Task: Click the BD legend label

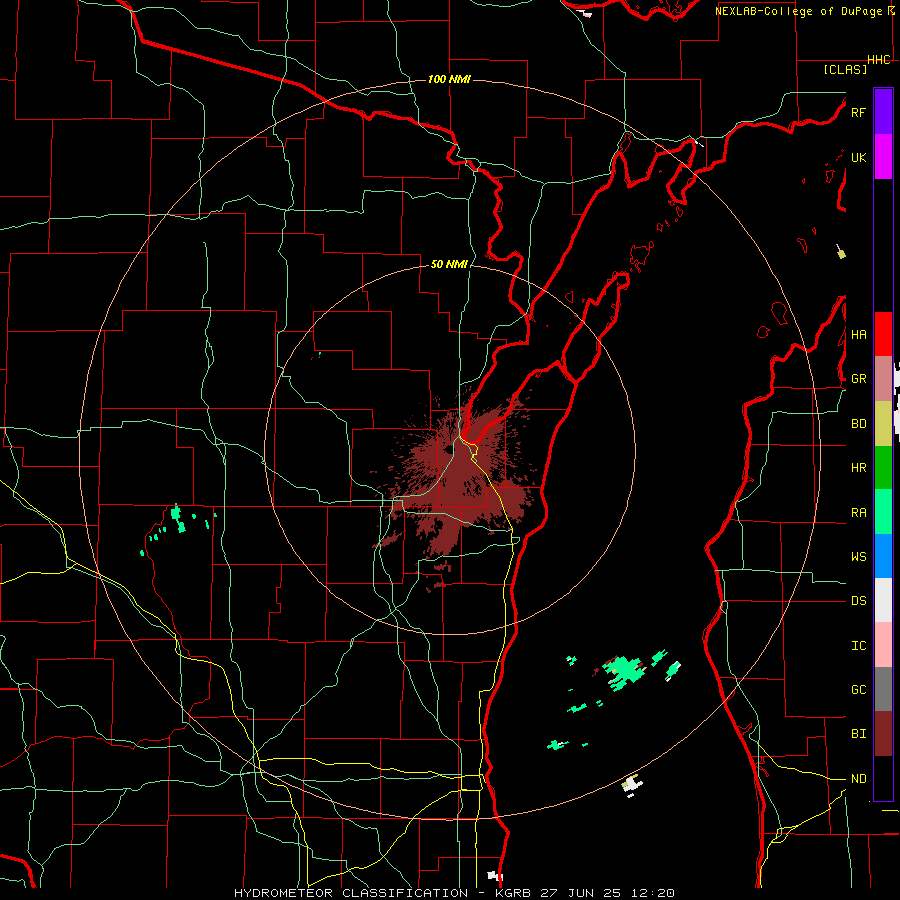Action: 858,424
